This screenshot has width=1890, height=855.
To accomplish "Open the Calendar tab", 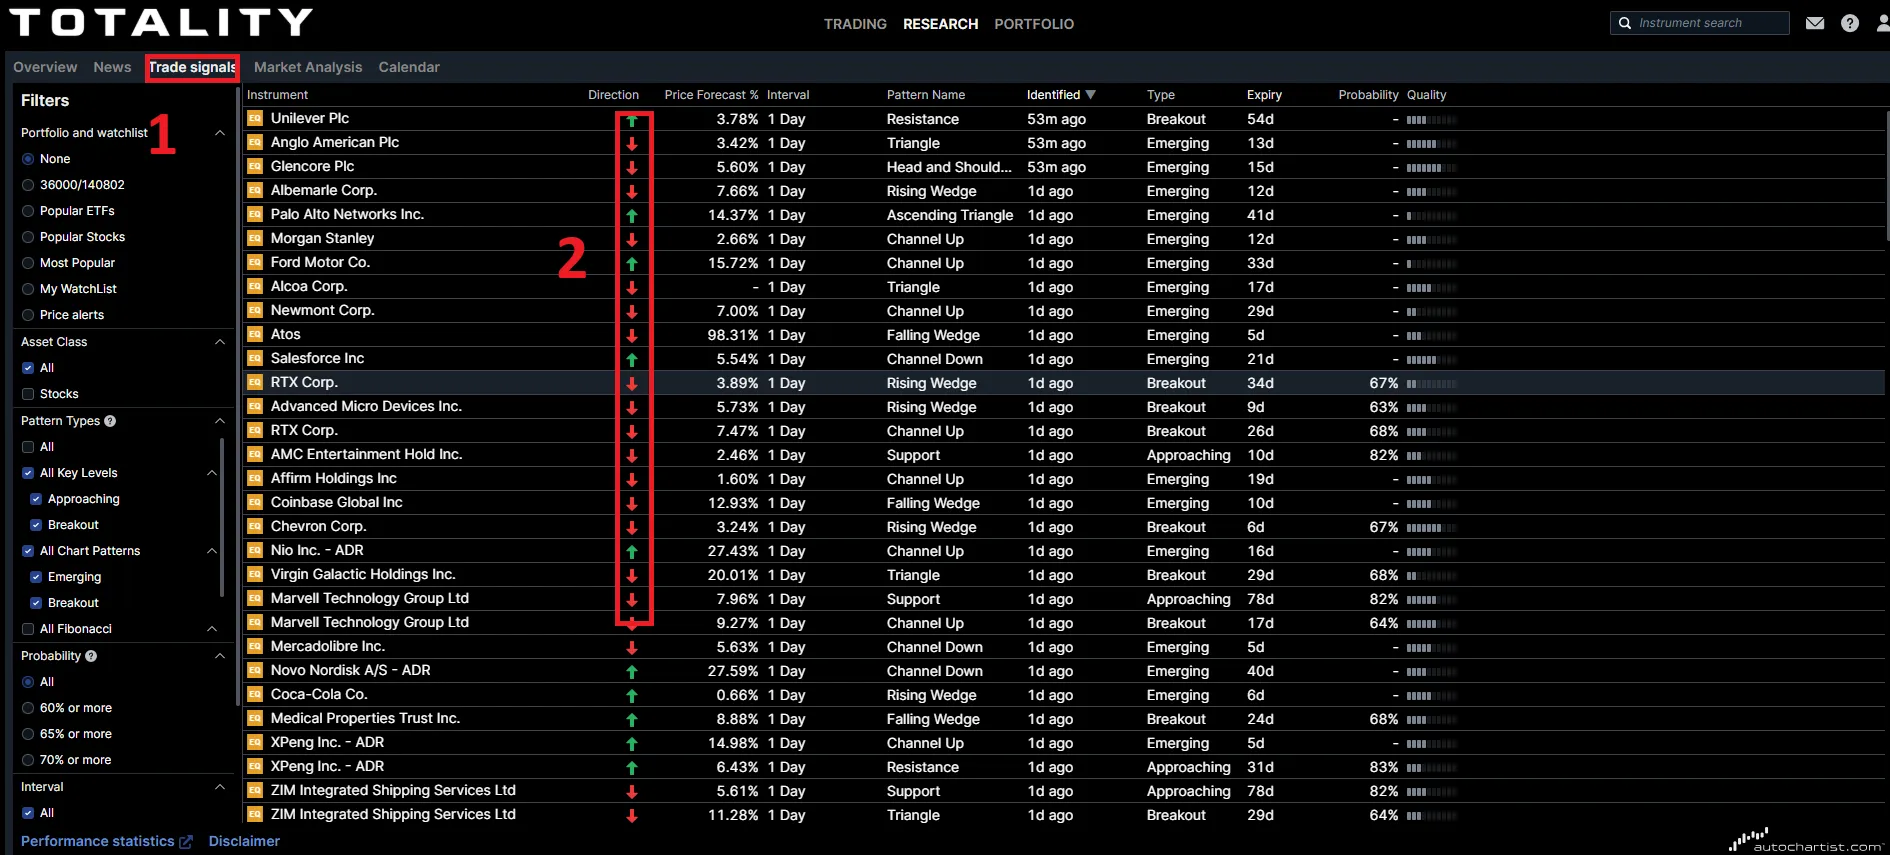I will coord(409,67).
